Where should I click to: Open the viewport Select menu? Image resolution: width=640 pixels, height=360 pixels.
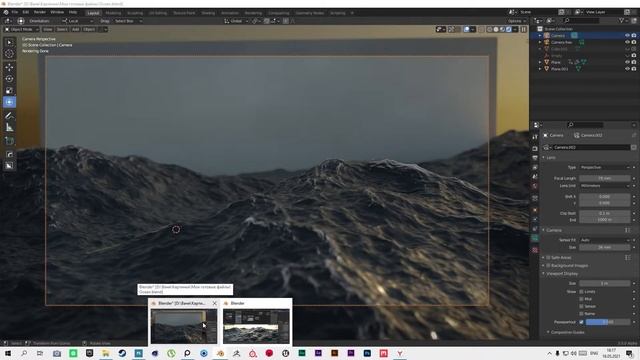(x=62, y=29)
